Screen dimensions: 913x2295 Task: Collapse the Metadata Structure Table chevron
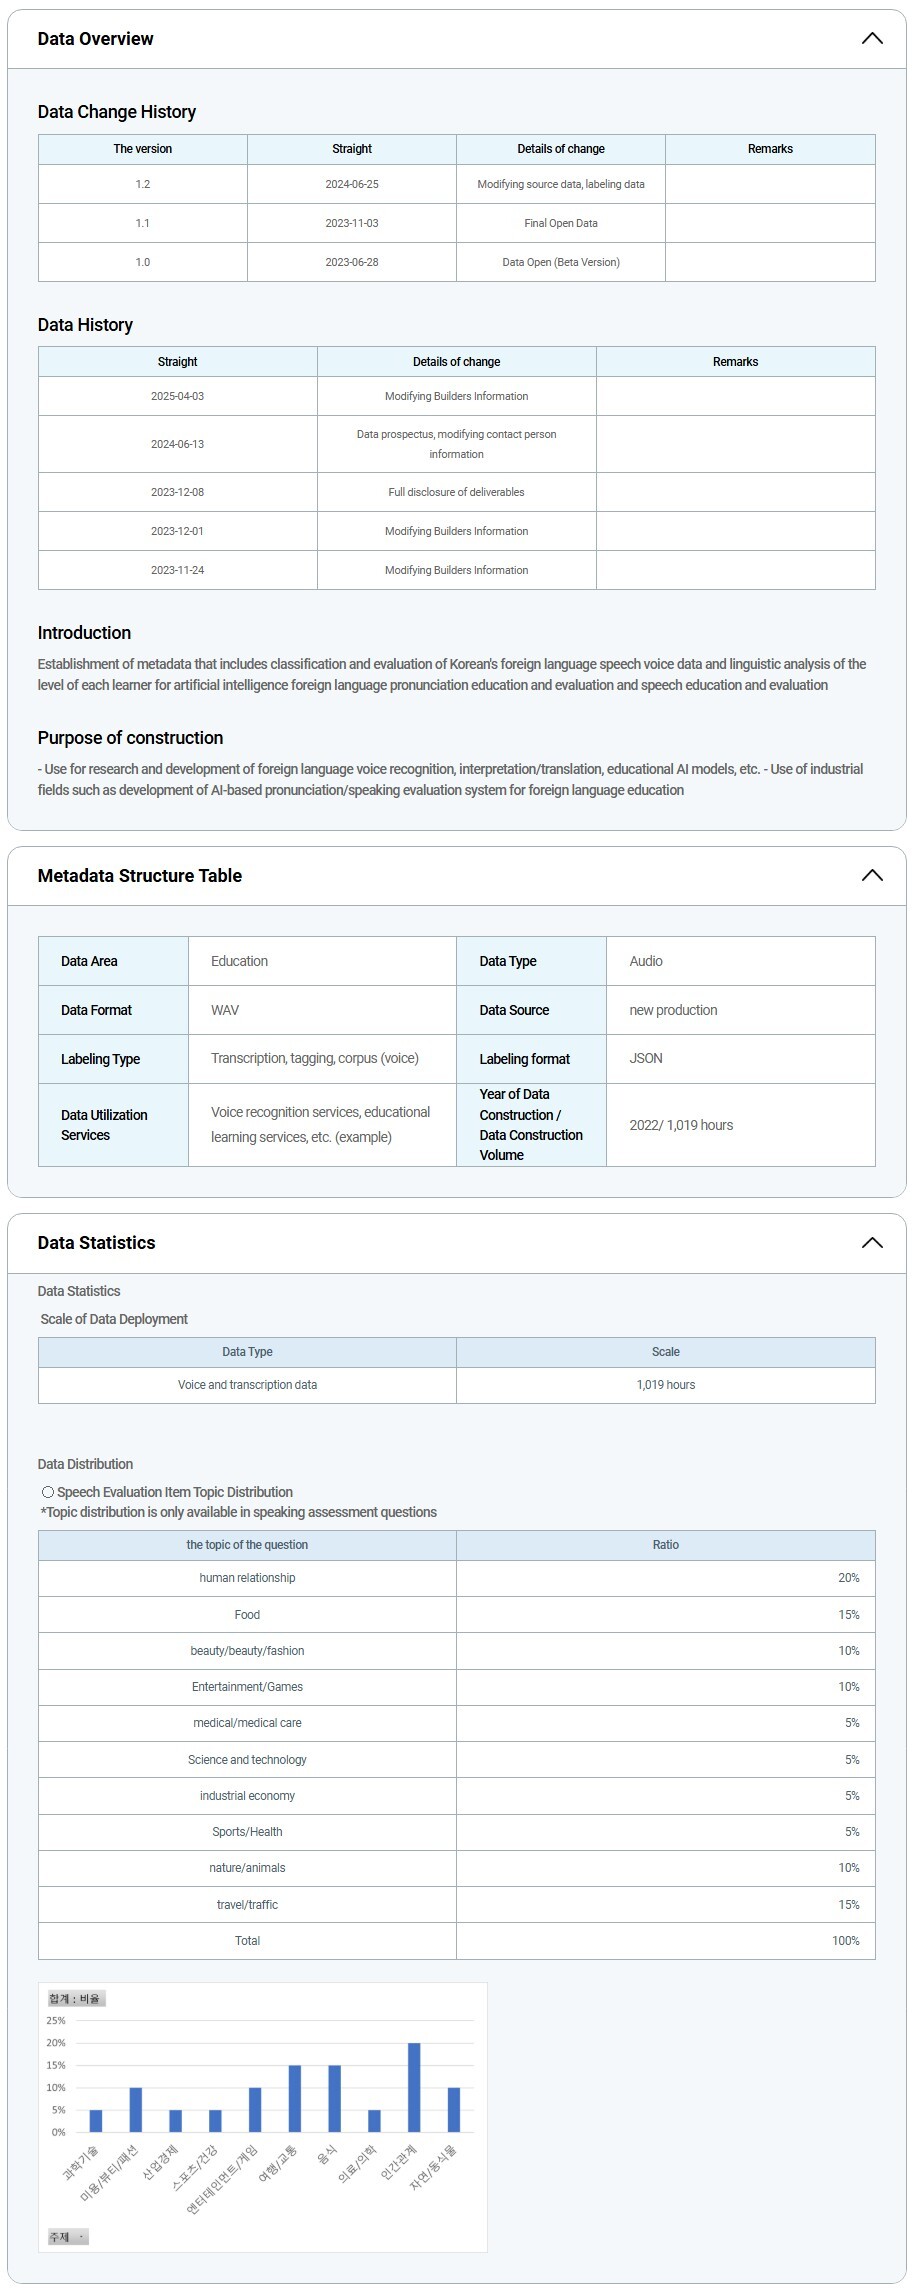click(872, 876)
